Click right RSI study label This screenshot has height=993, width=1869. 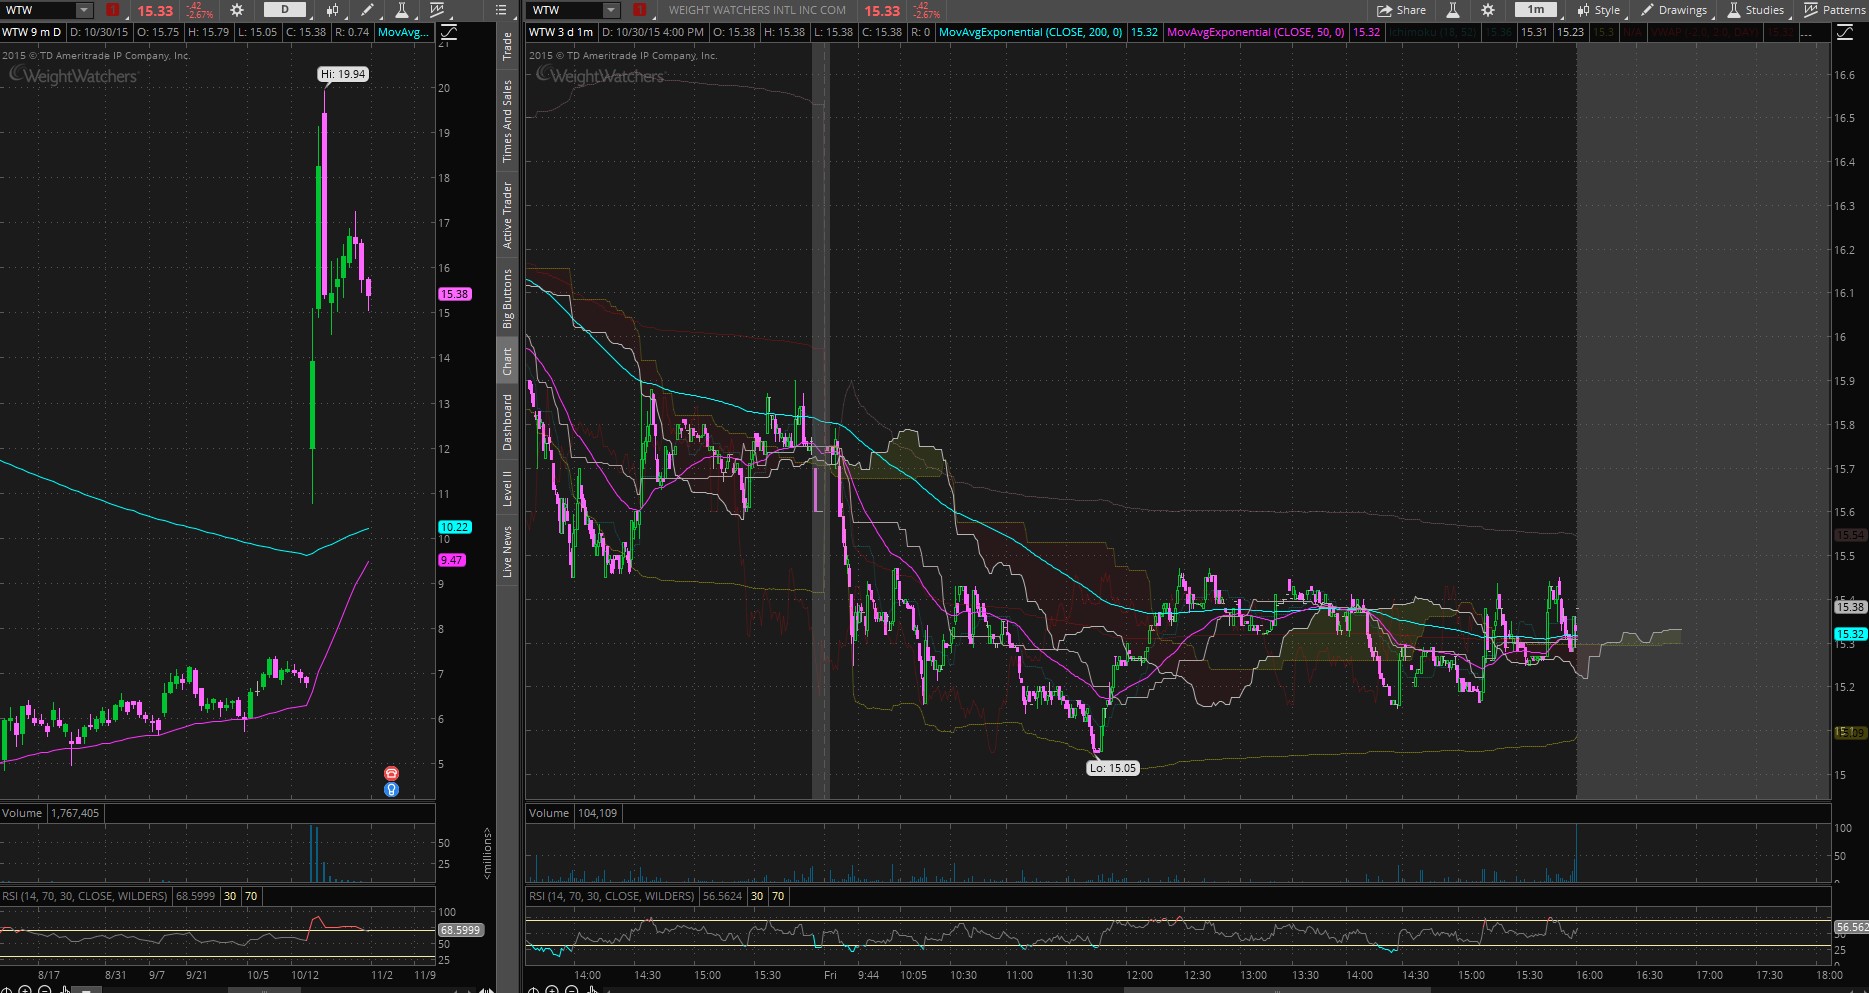coord(611,896)
